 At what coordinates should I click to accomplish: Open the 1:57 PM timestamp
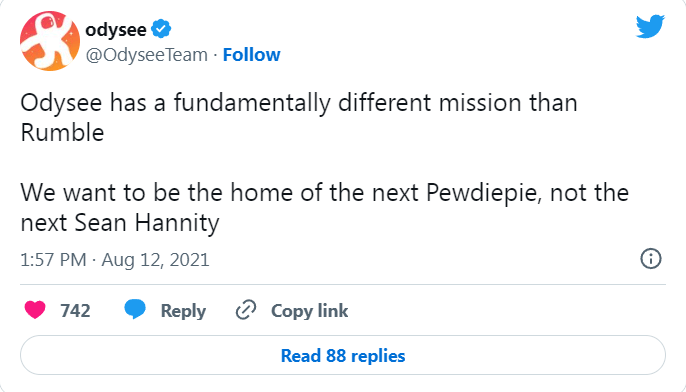click(53, 259)
